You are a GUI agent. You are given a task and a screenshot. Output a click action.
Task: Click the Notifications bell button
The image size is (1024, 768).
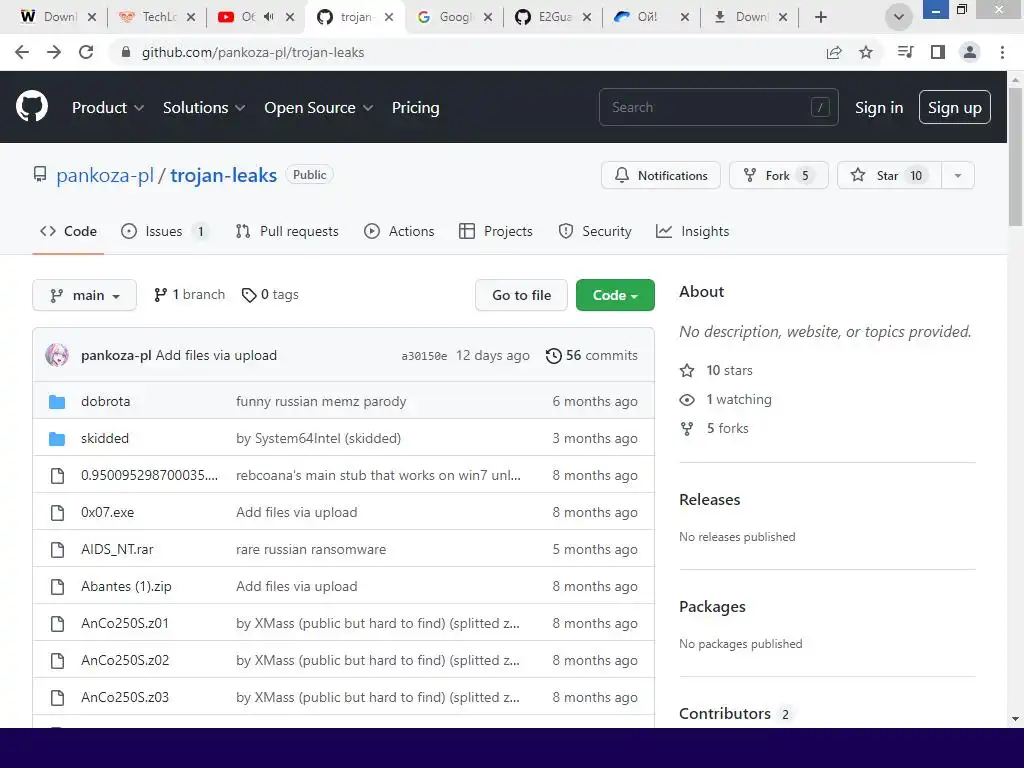tap(660, 175)
